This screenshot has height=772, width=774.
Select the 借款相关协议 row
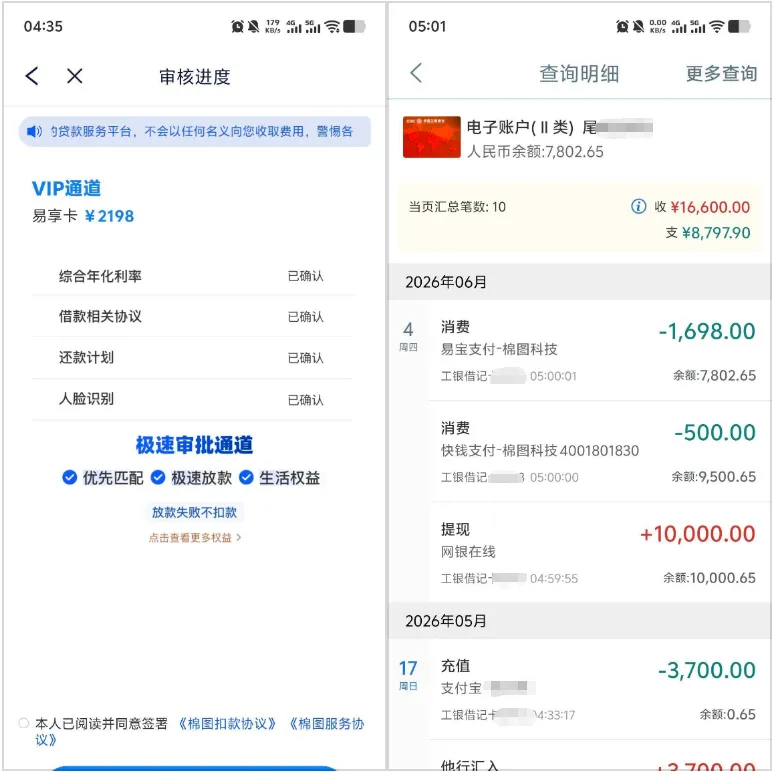pos(193,316)
